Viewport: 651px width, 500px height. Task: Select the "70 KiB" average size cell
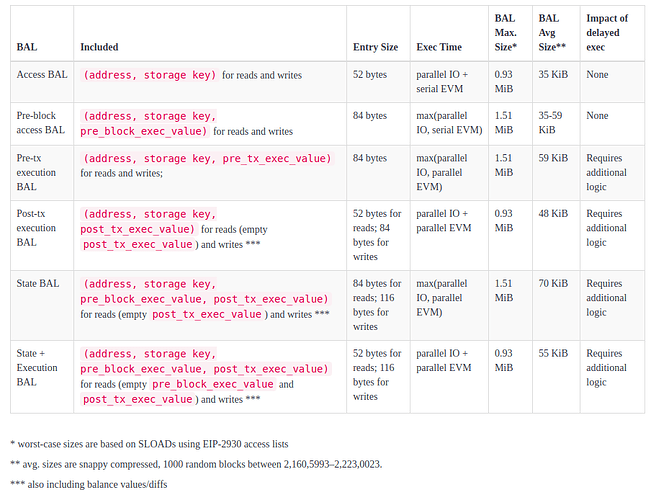click(x=553, y=283)
